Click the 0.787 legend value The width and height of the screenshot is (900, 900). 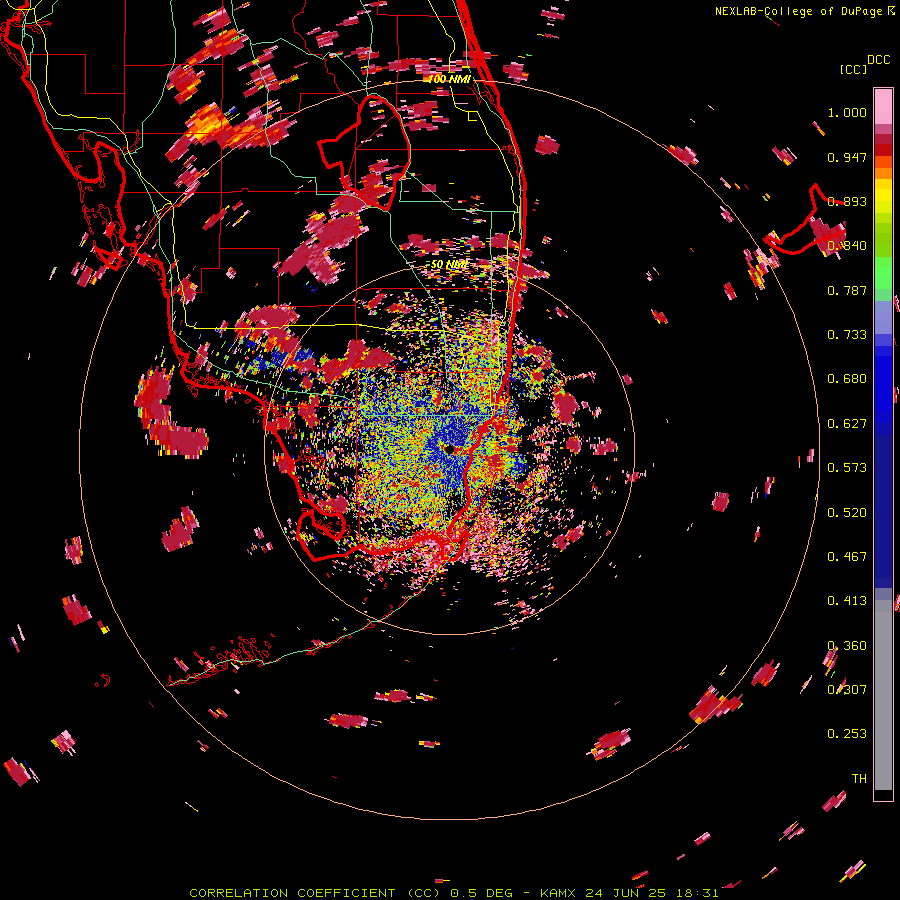click(x=847, y=290)
